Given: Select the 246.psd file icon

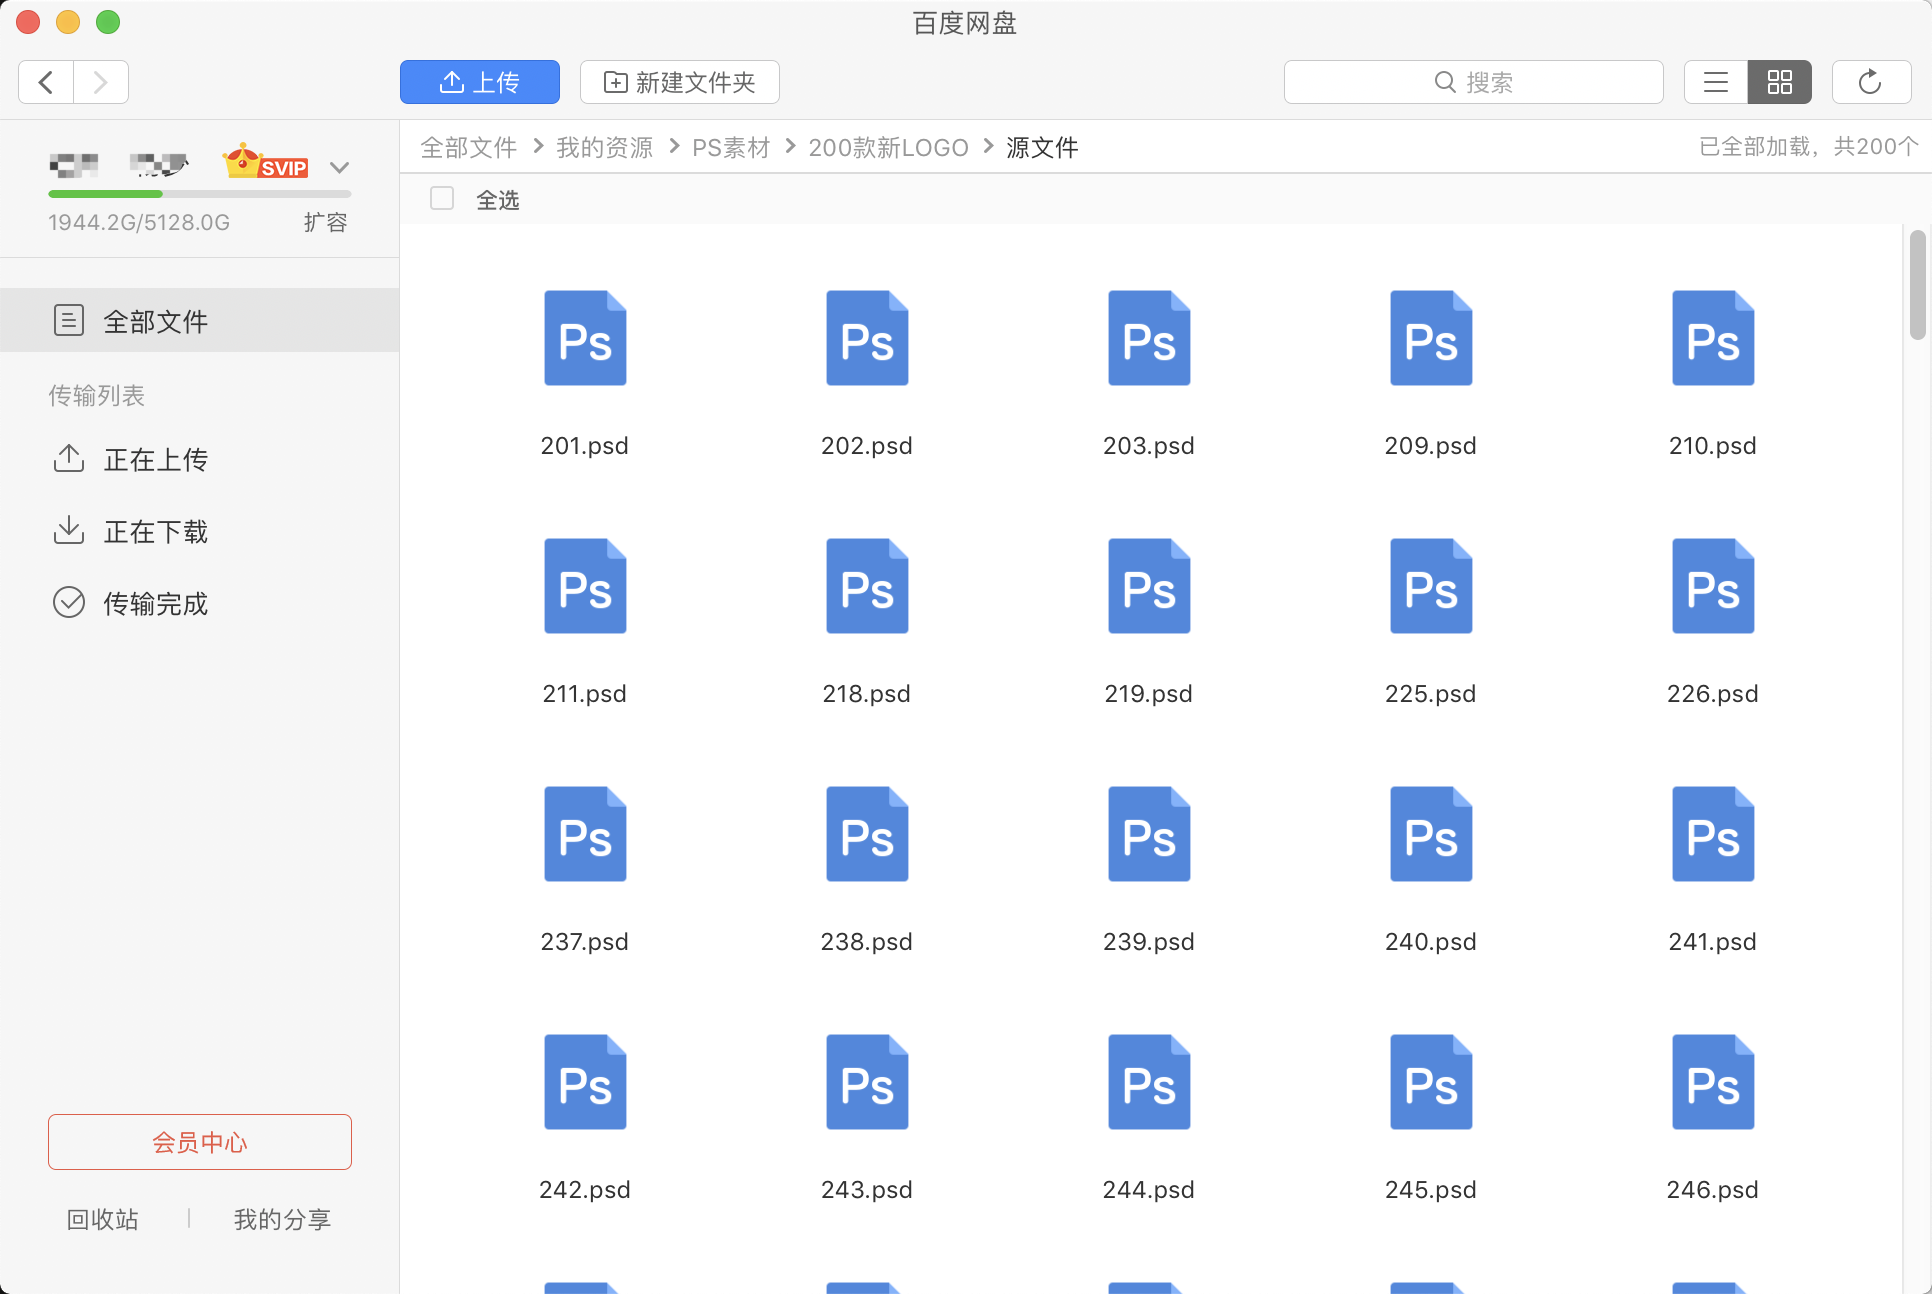Looking at the screenshot, I should click(1713, 1082).
